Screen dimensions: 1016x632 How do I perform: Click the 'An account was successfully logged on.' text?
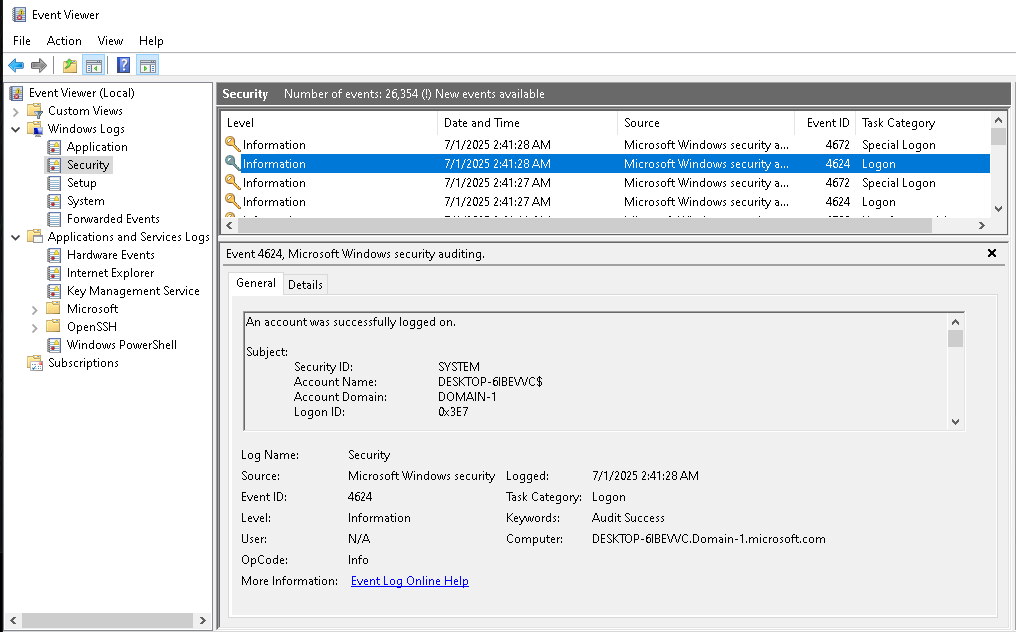click(351, 322)
